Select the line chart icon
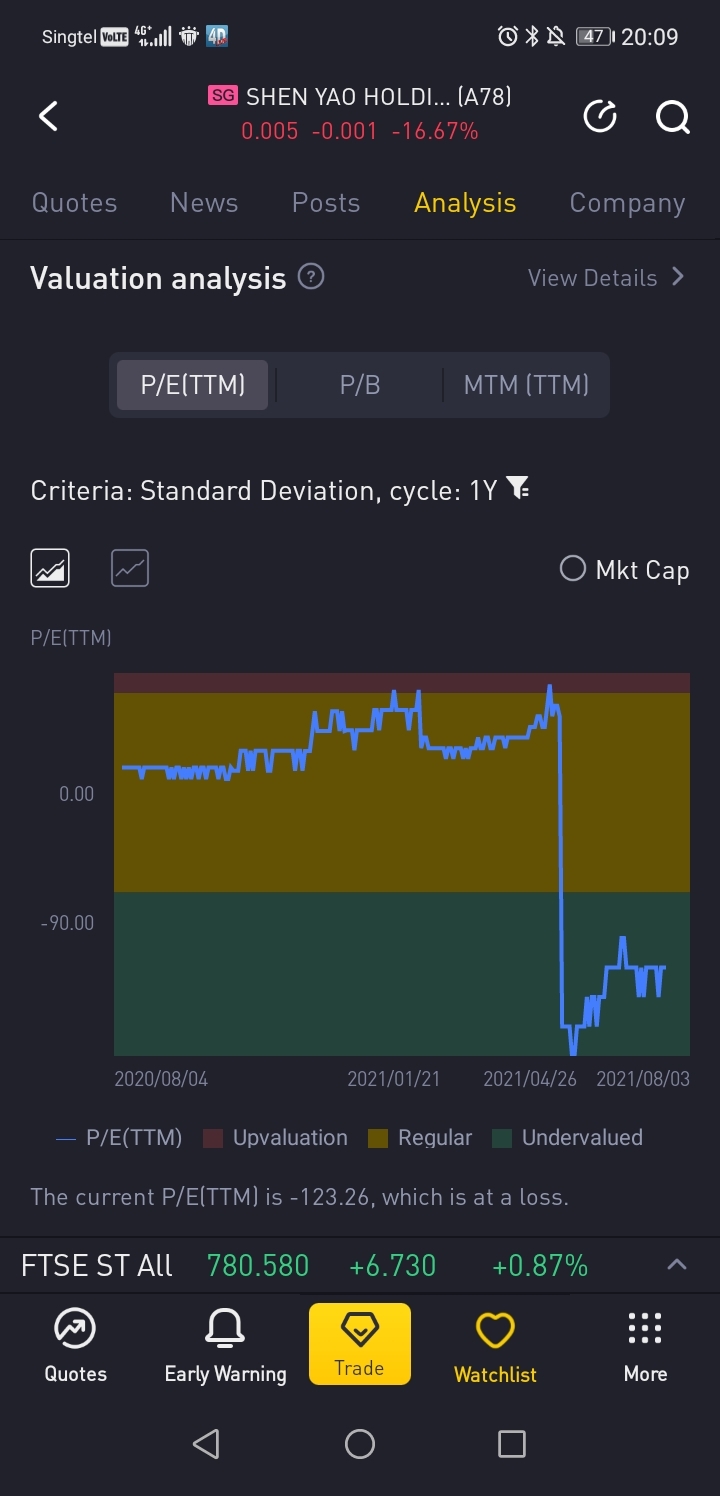Screen dimensions: 720x1496 point(130,568)
